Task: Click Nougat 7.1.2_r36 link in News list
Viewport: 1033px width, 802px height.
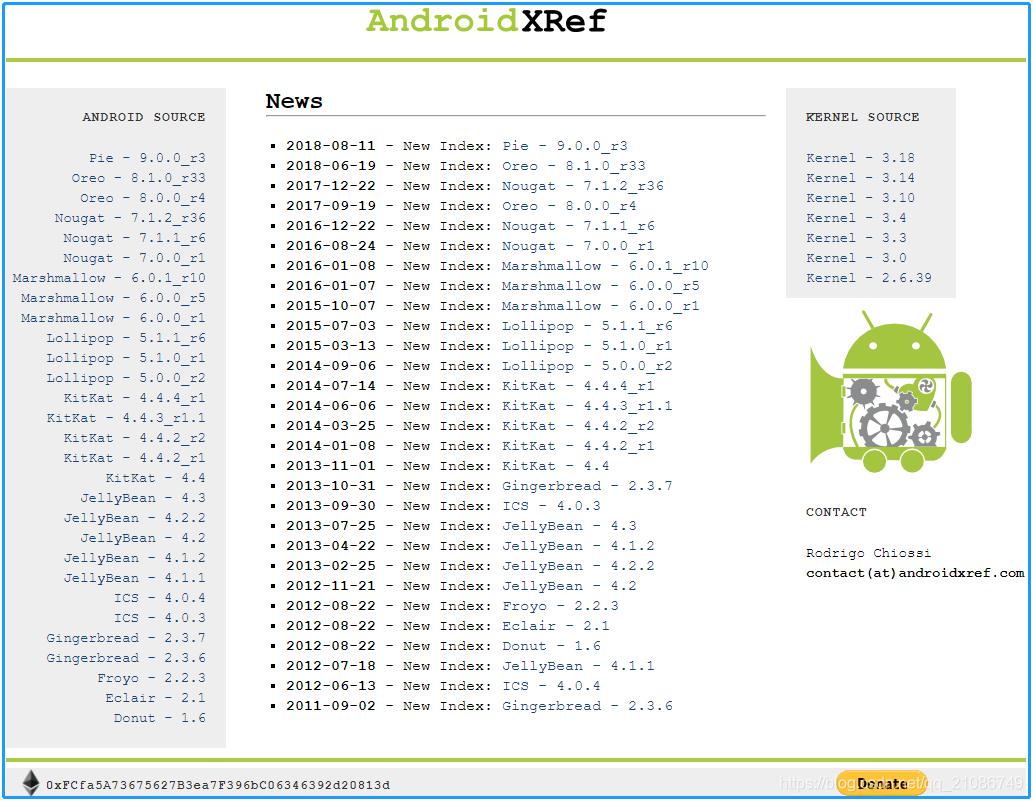Action: click(x=582, y=186)
